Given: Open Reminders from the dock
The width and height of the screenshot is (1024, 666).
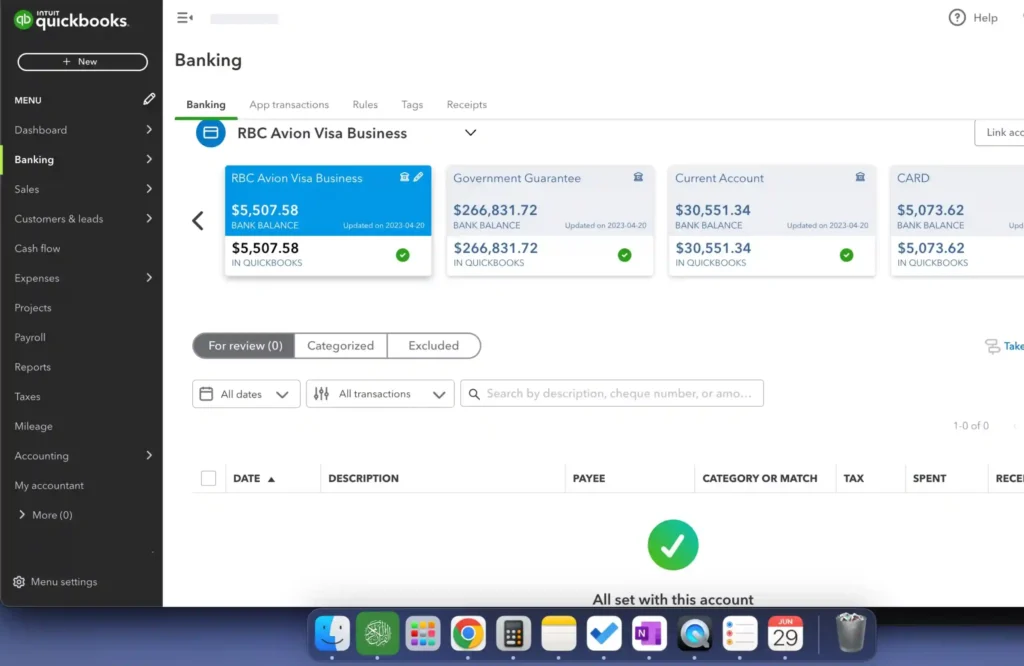Looking at the screenshot, I should (x=739, y=633).
